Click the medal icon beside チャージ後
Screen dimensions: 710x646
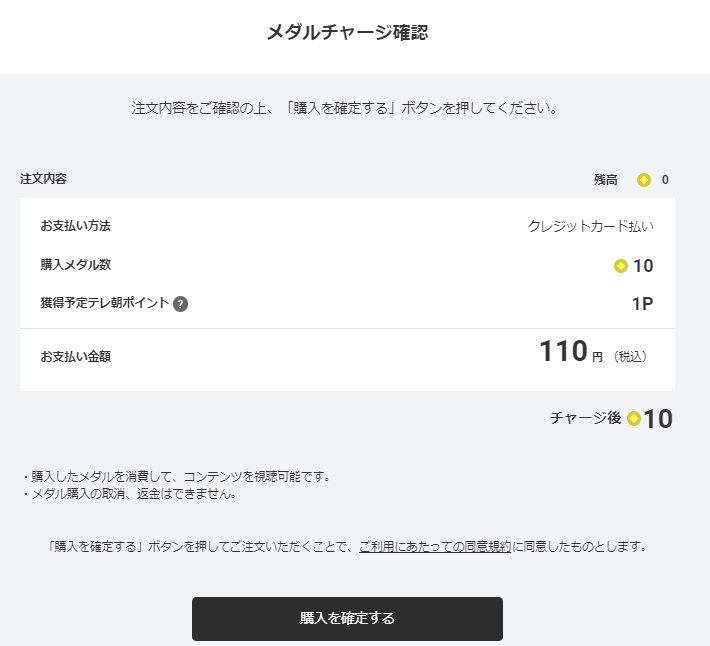(x=634, y=418)
